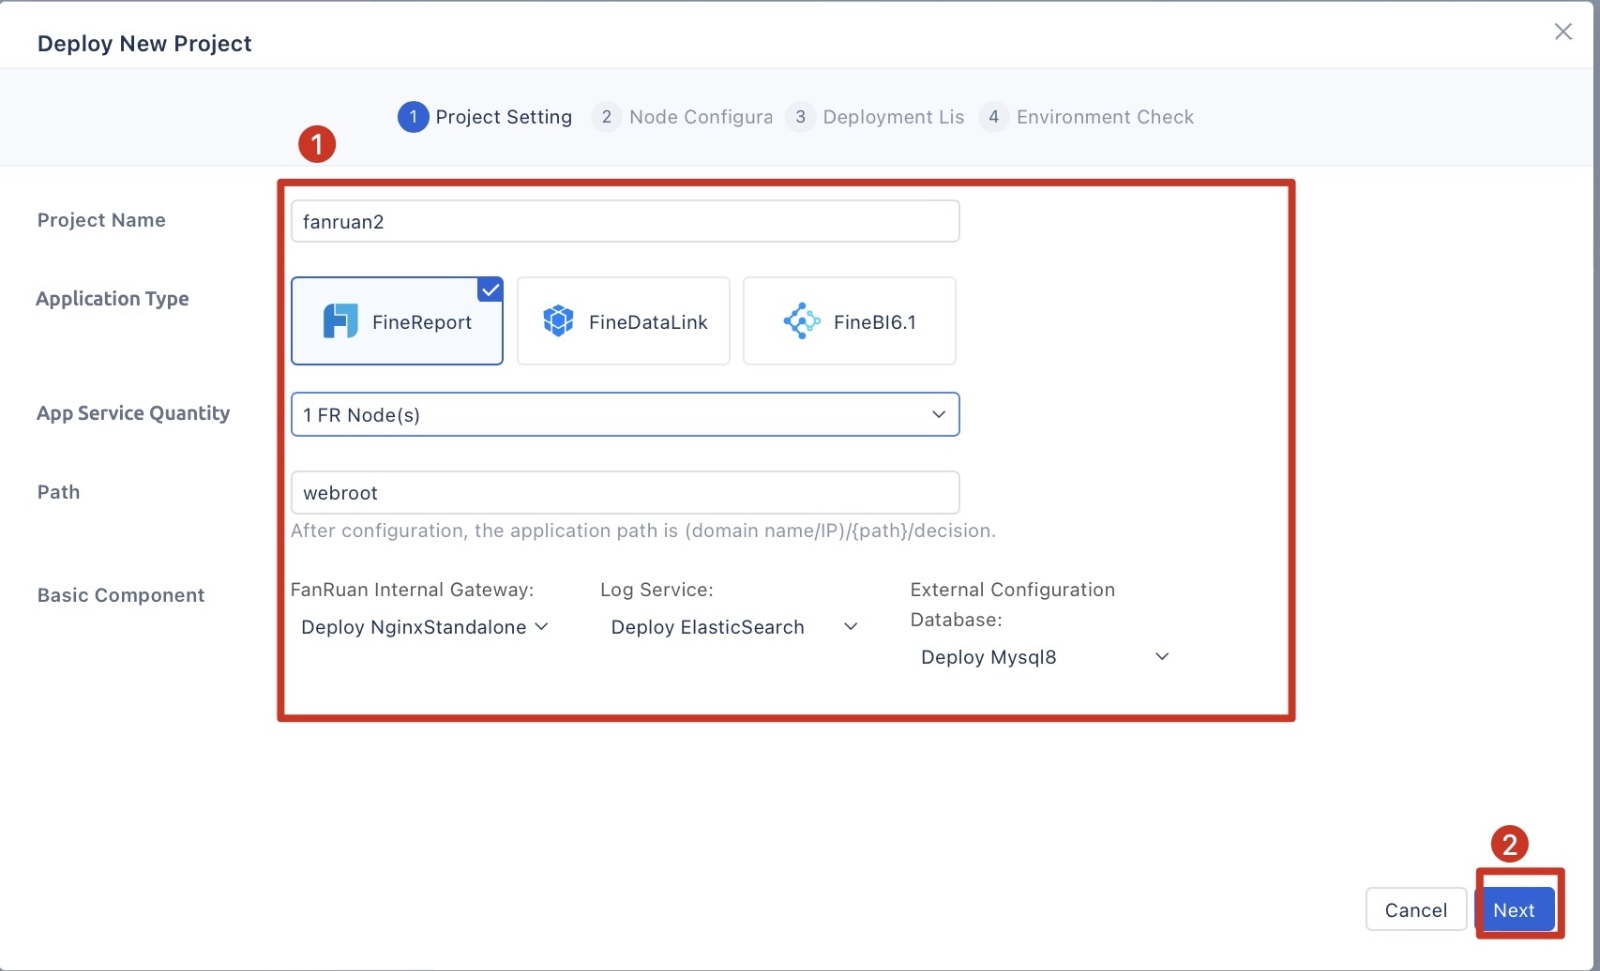Screen dimensions: 1600x971
Task: Open the App Service Quantity dropdown
Action: pos(625,414)
